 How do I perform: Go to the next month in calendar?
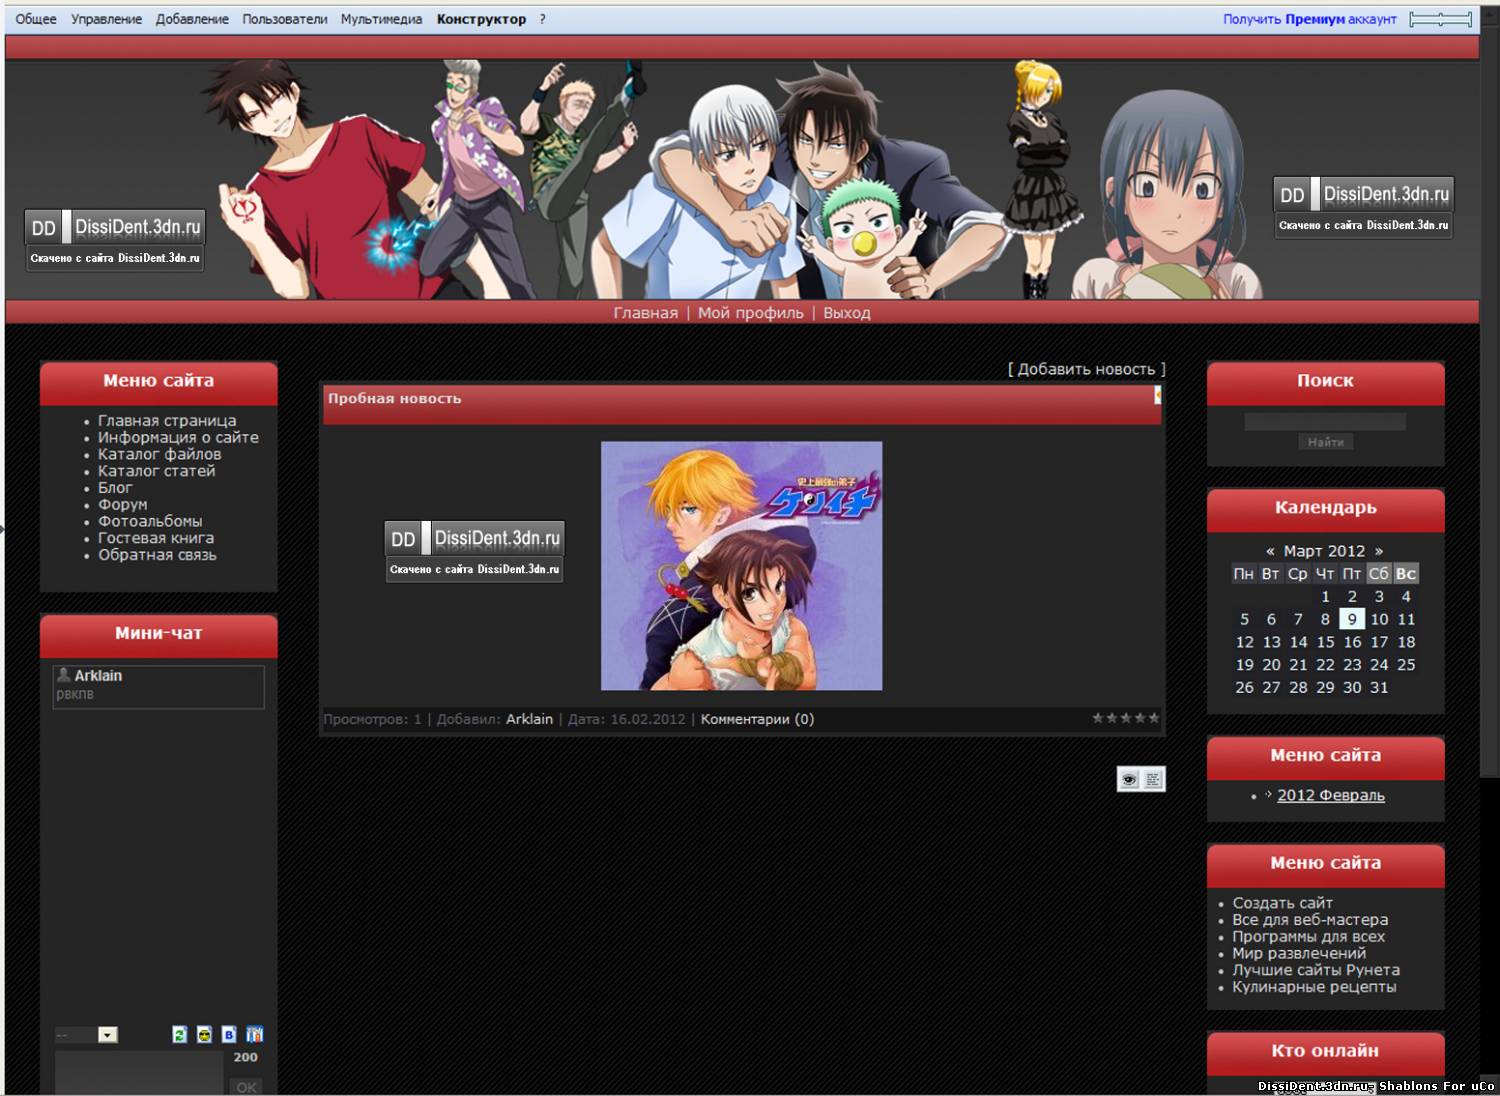pyautogui.click(x=1379, y=551)
